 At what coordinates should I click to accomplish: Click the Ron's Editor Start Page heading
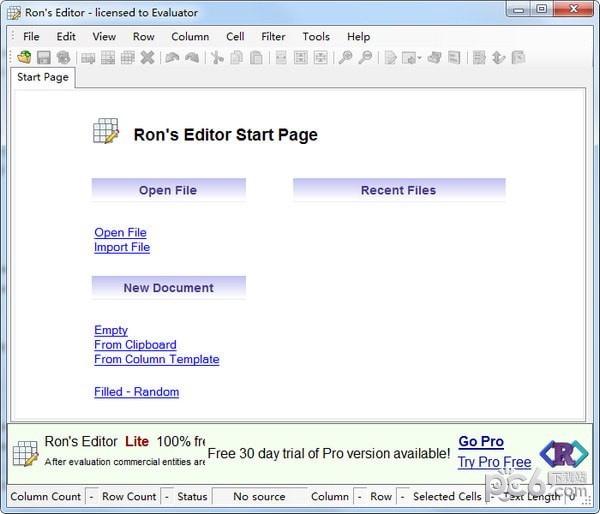click(x=226, y=135)
